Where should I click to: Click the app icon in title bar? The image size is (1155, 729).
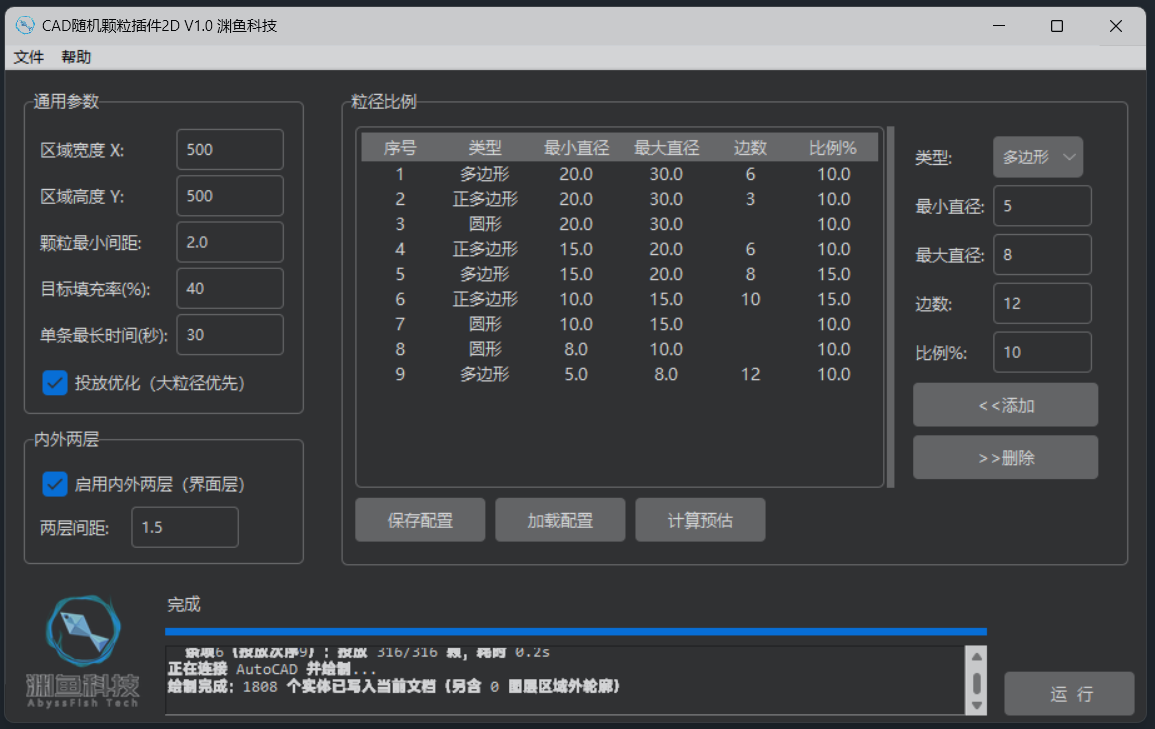[x=24, y=26]
